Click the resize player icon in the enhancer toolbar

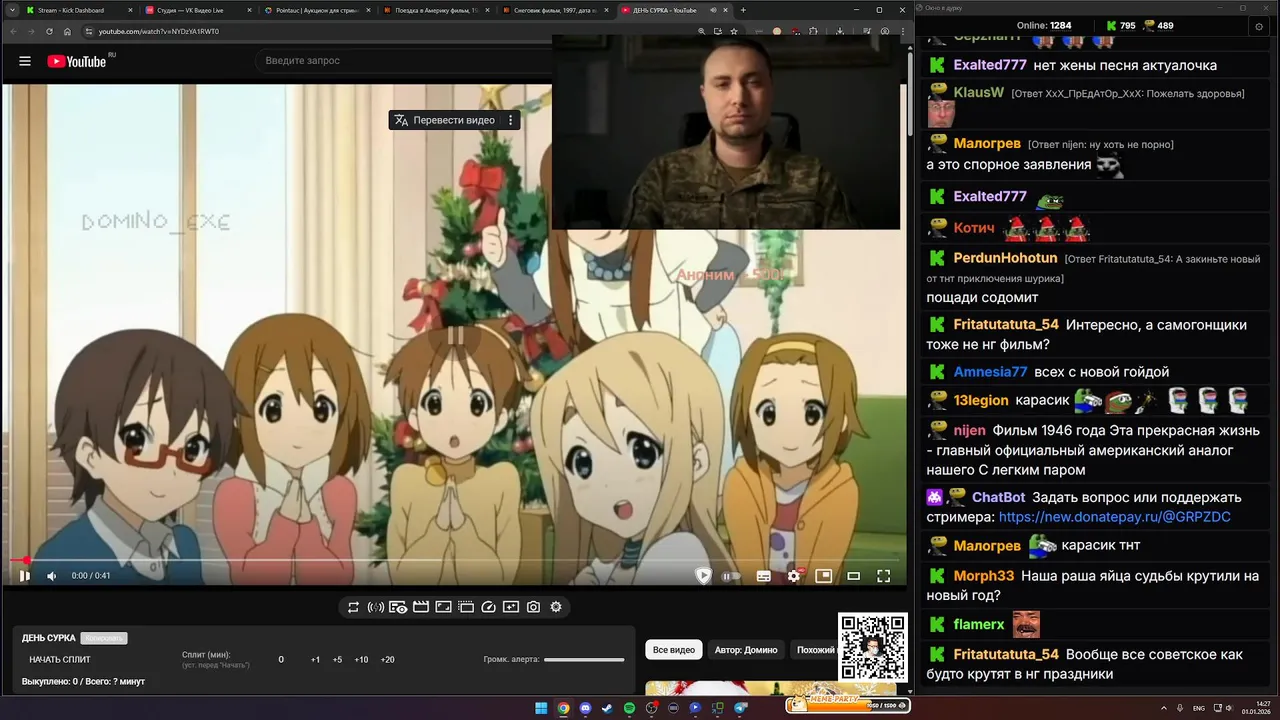(x=443, y=607)
